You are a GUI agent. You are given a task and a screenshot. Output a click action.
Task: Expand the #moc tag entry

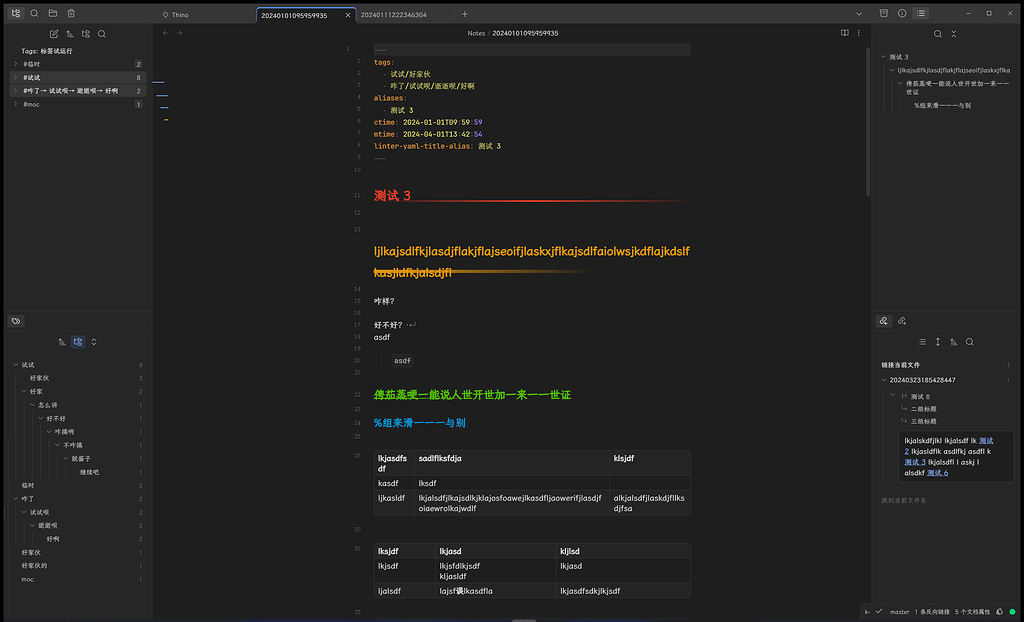[x=15, y=103]
